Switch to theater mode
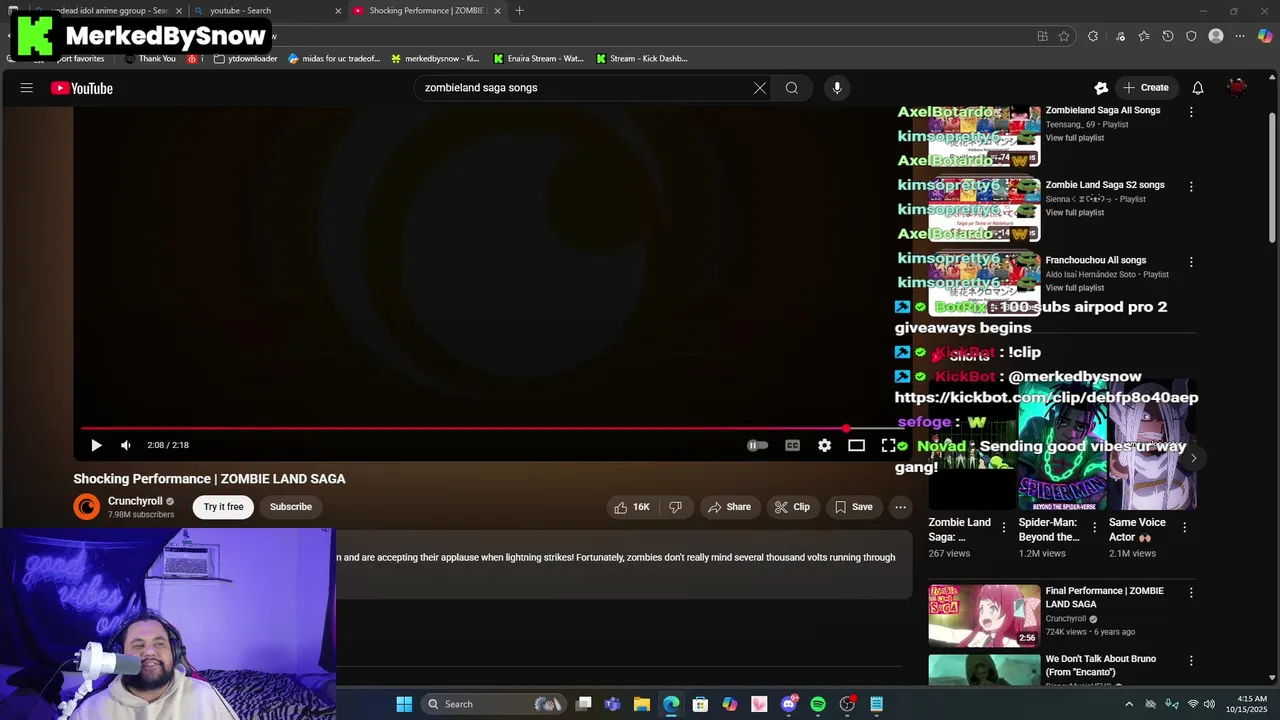 point(856,445)
